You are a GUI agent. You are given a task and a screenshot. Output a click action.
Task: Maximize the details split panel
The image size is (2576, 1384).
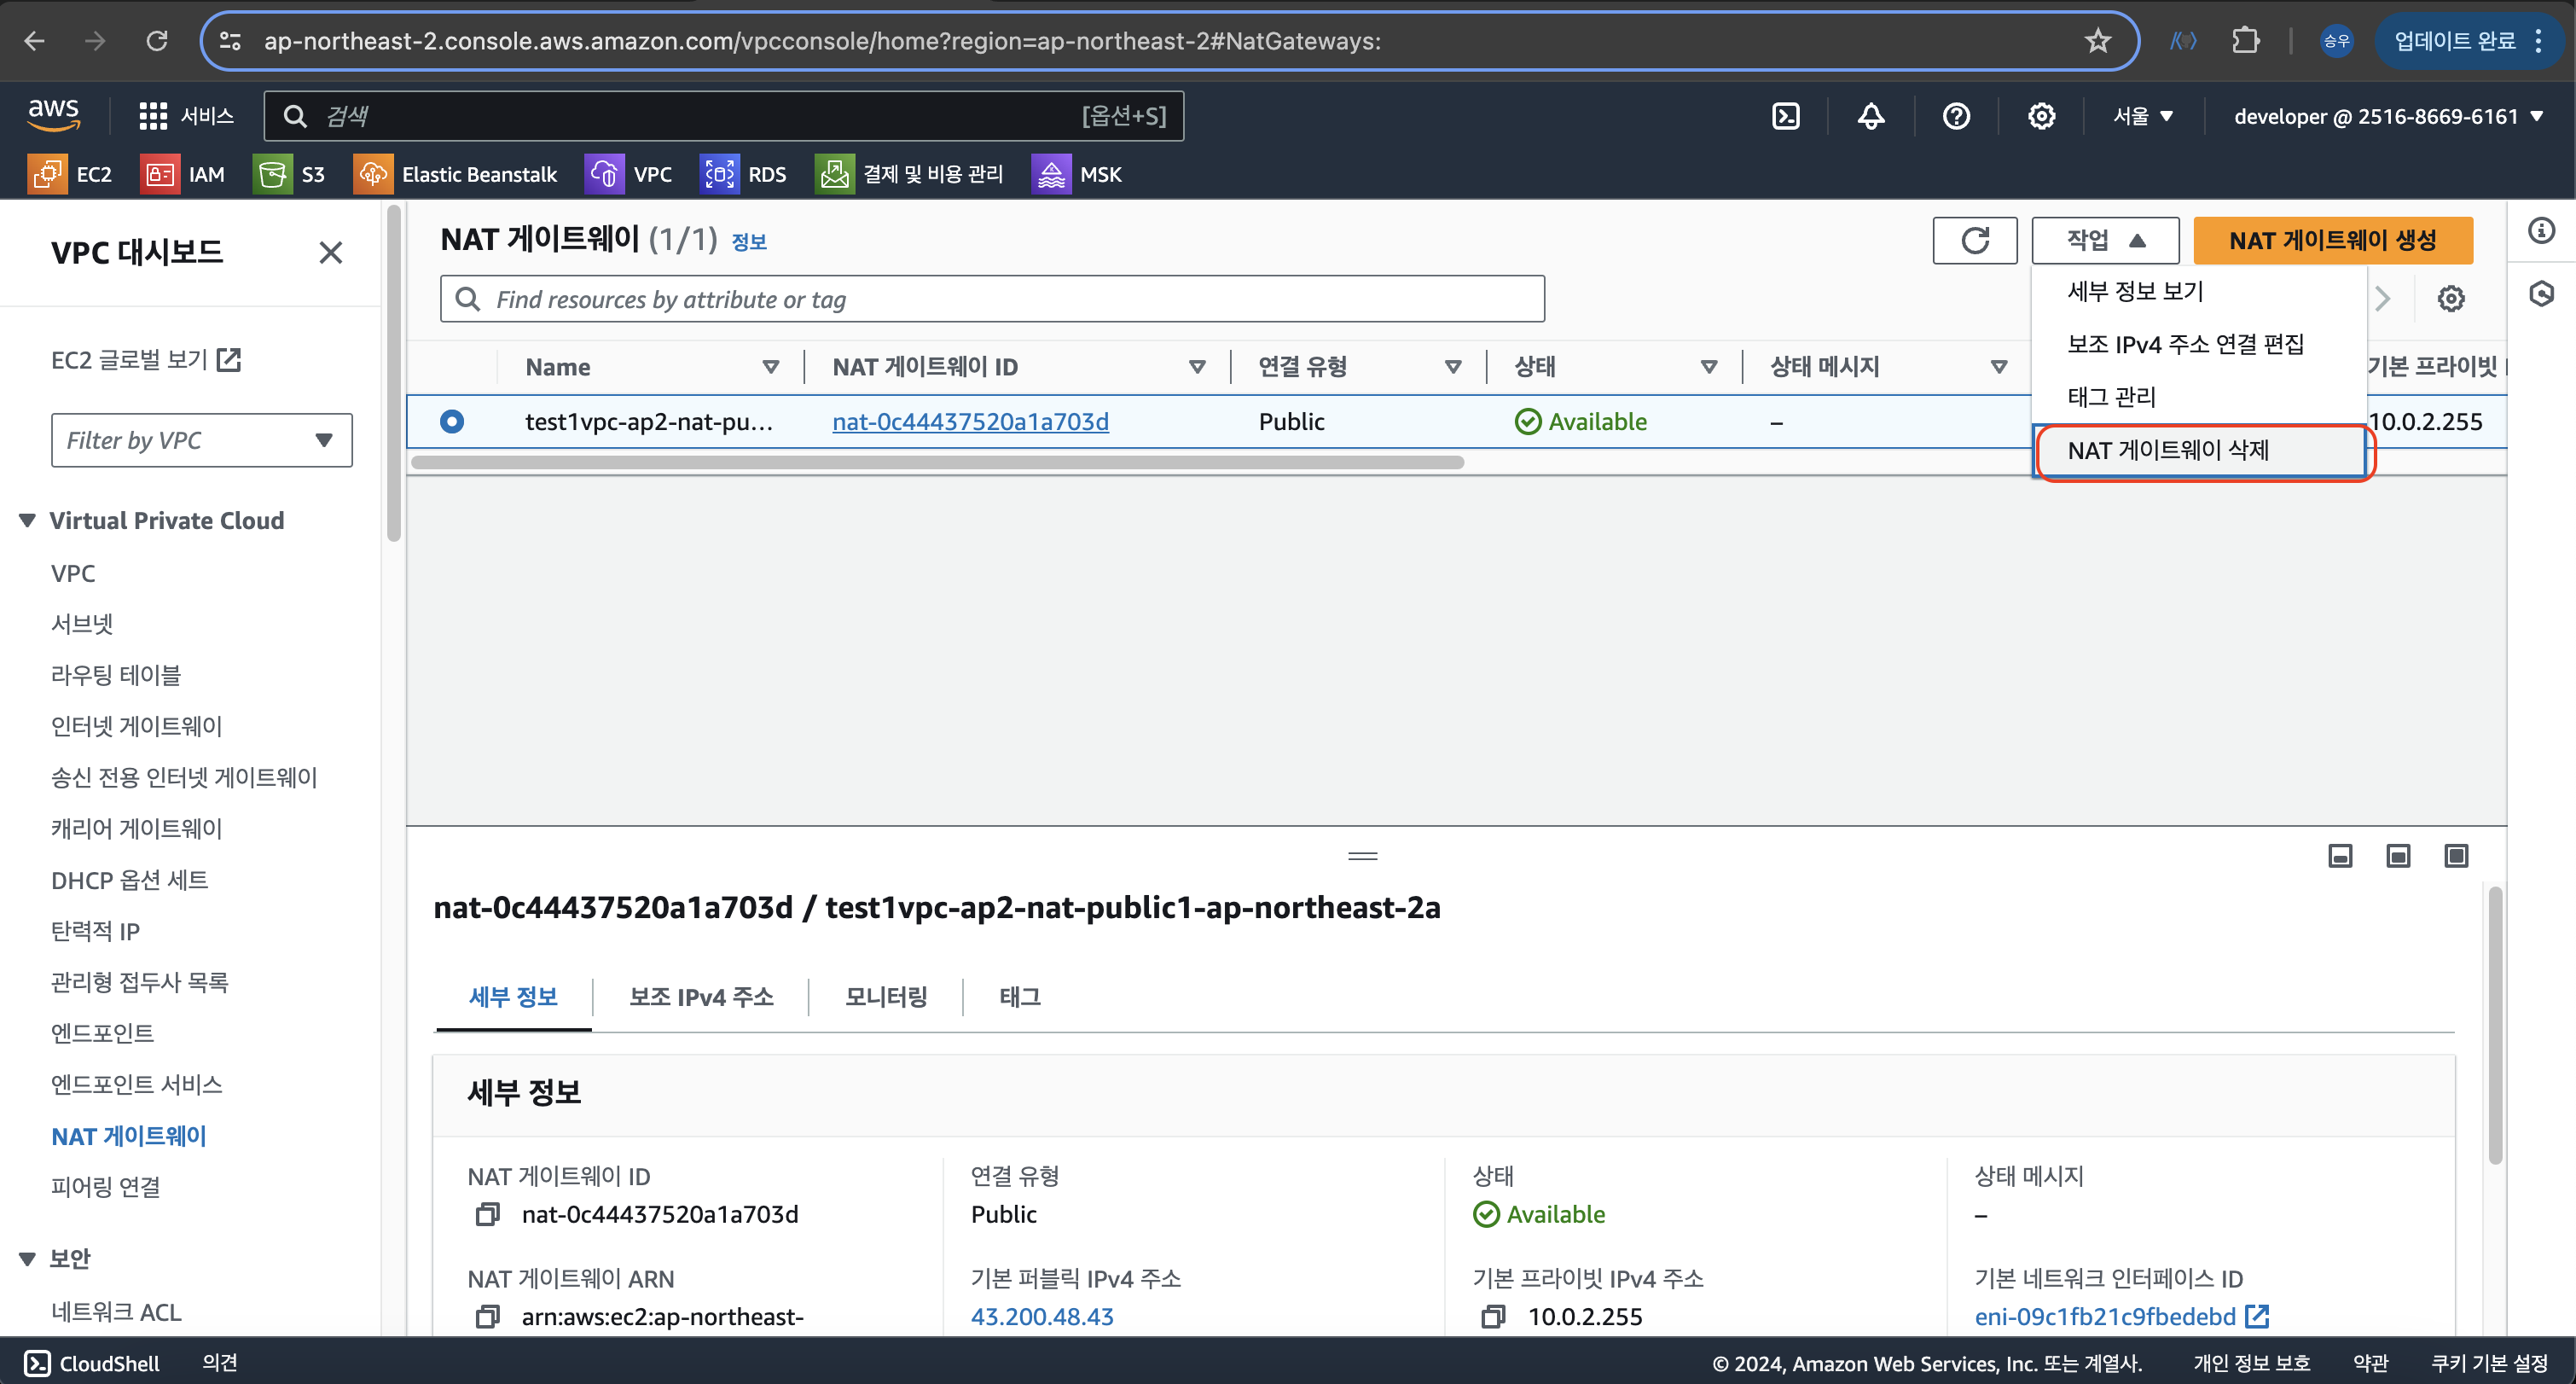[x=2456, y=856]
